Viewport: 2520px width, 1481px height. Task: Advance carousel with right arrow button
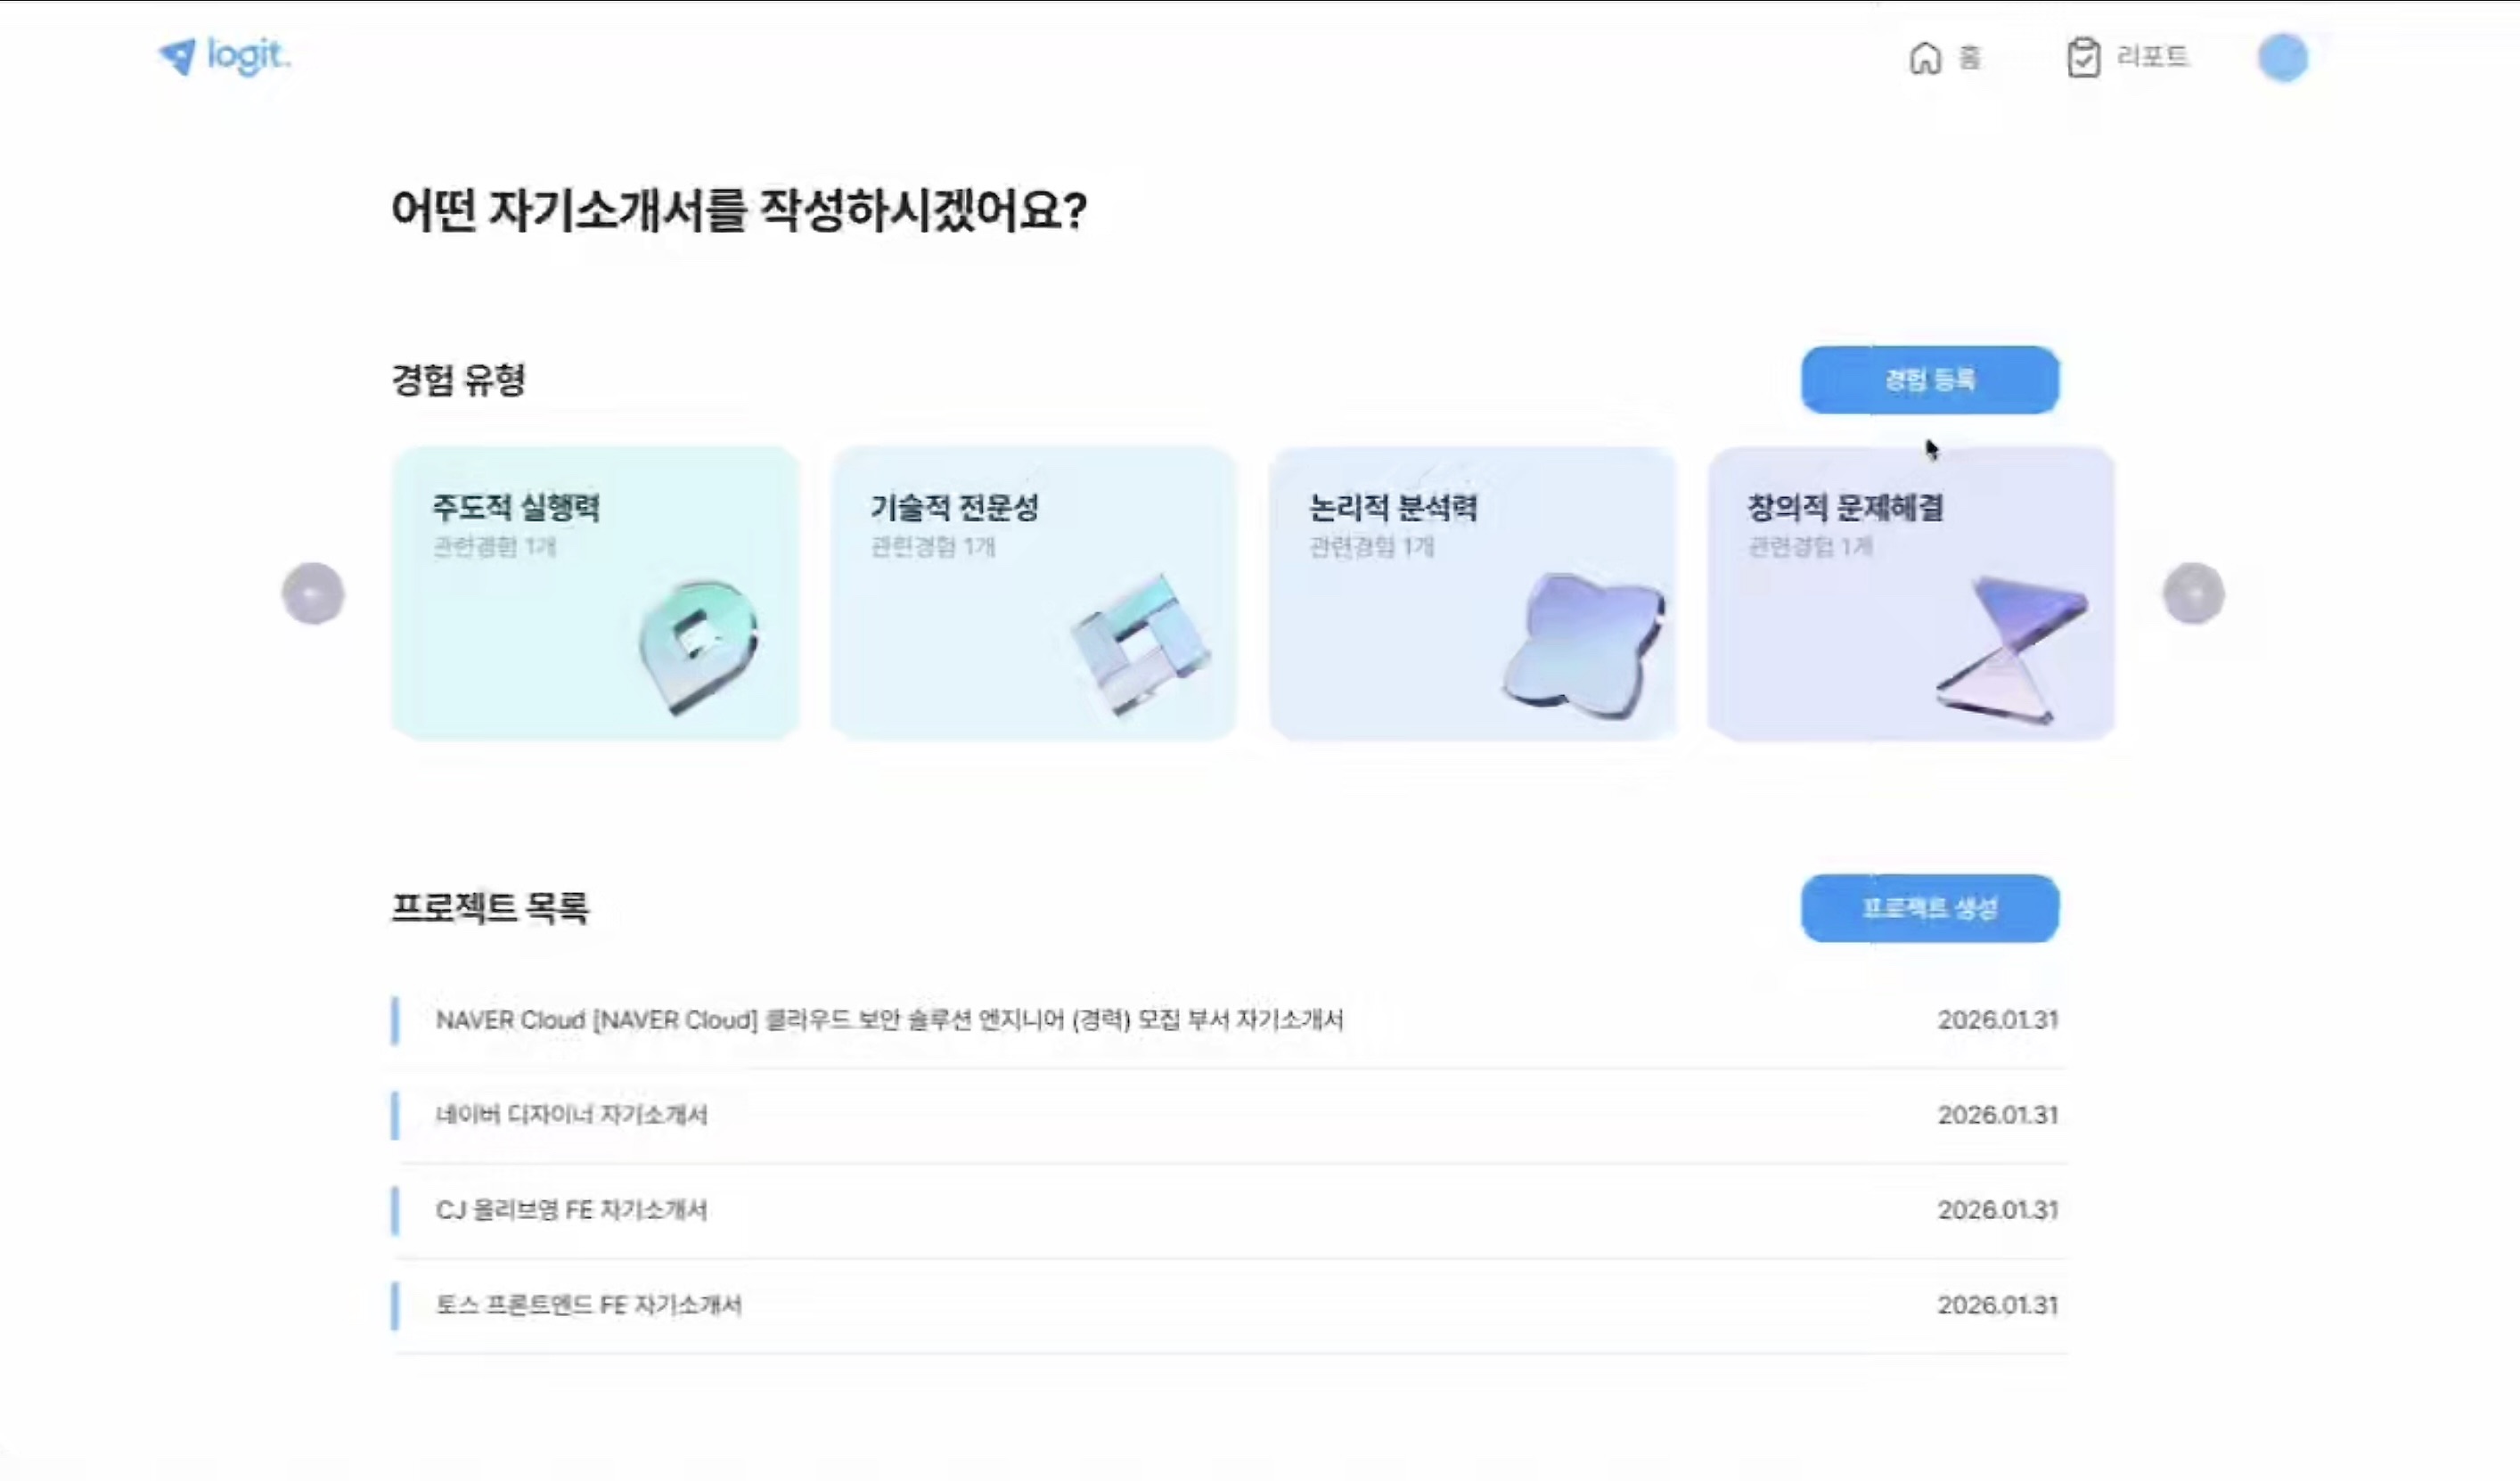(2193, 593)
